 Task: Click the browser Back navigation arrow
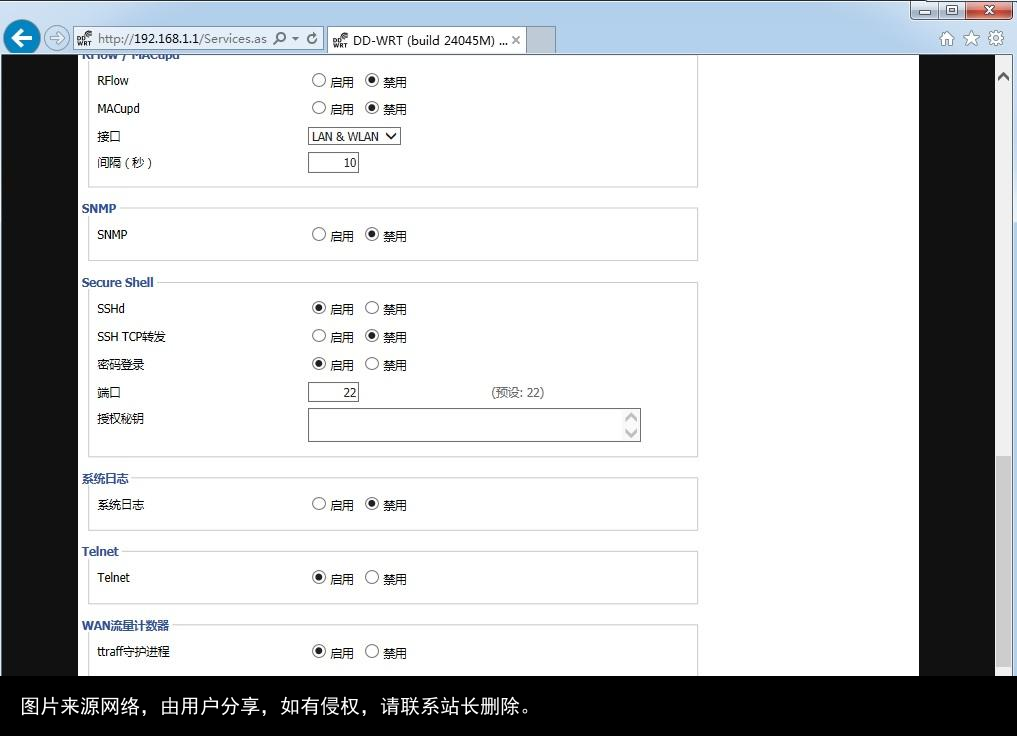click(x=21, y=37)
